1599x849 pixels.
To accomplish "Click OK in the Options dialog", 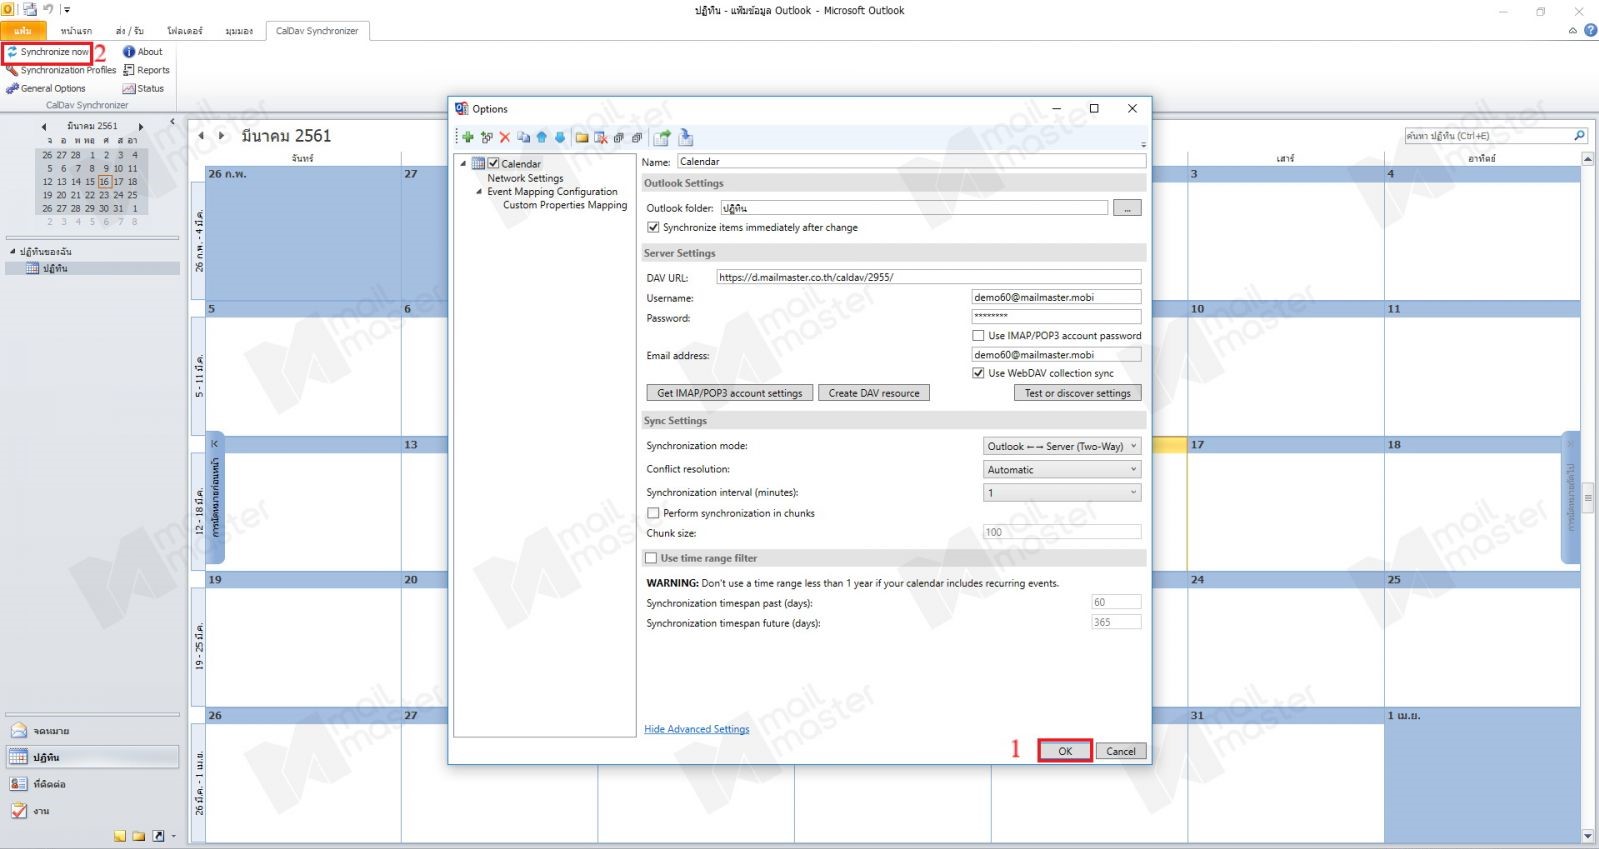I will (x=1065, y=751).
